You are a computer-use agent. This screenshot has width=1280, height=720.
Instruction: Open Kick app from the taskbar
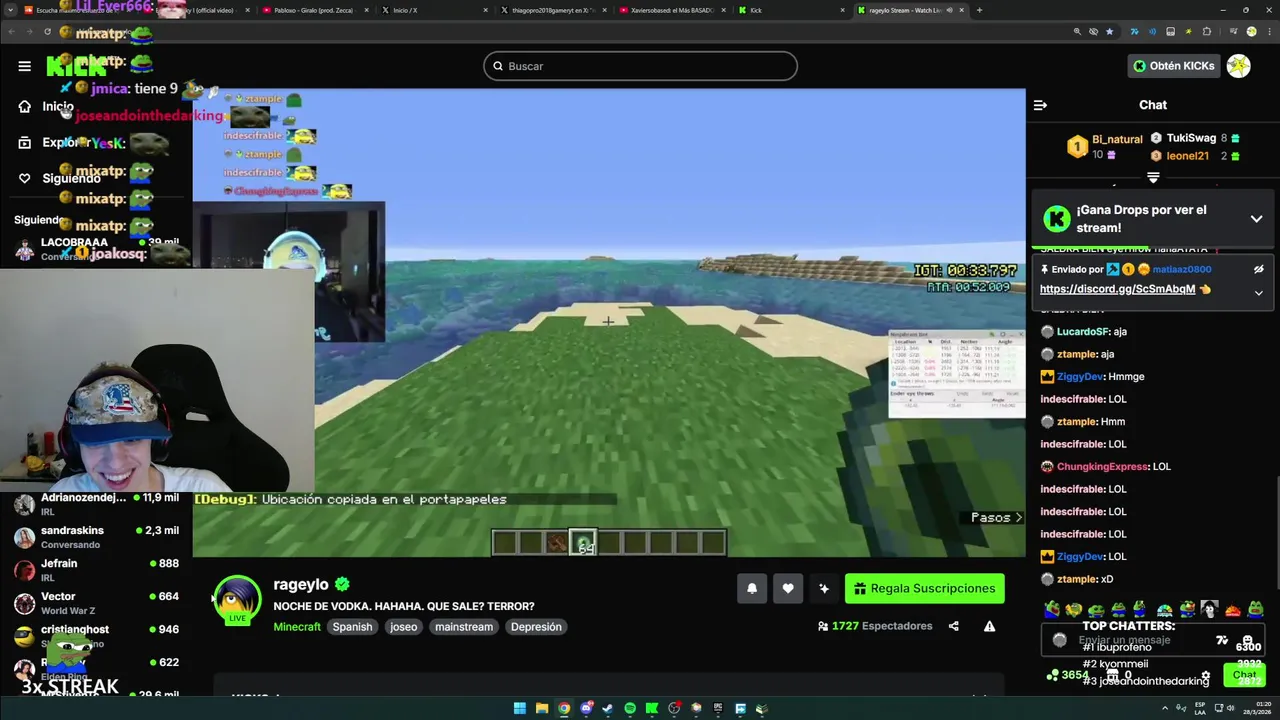pos(652,708)
